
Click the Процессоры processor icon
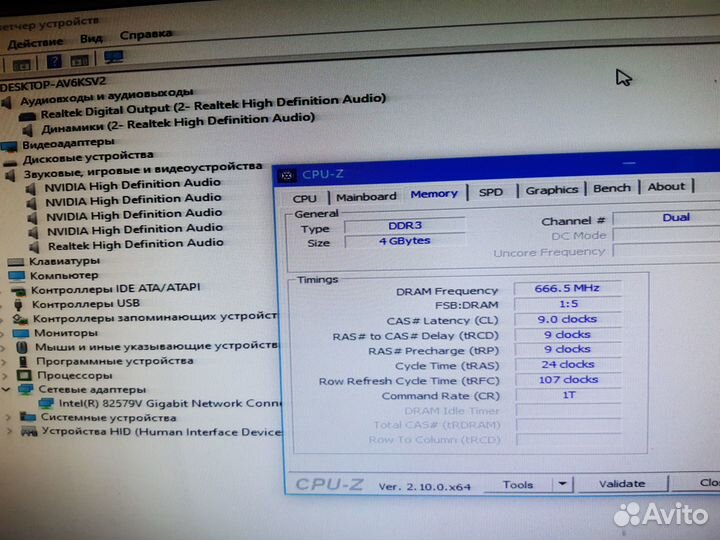coord(23,376)
